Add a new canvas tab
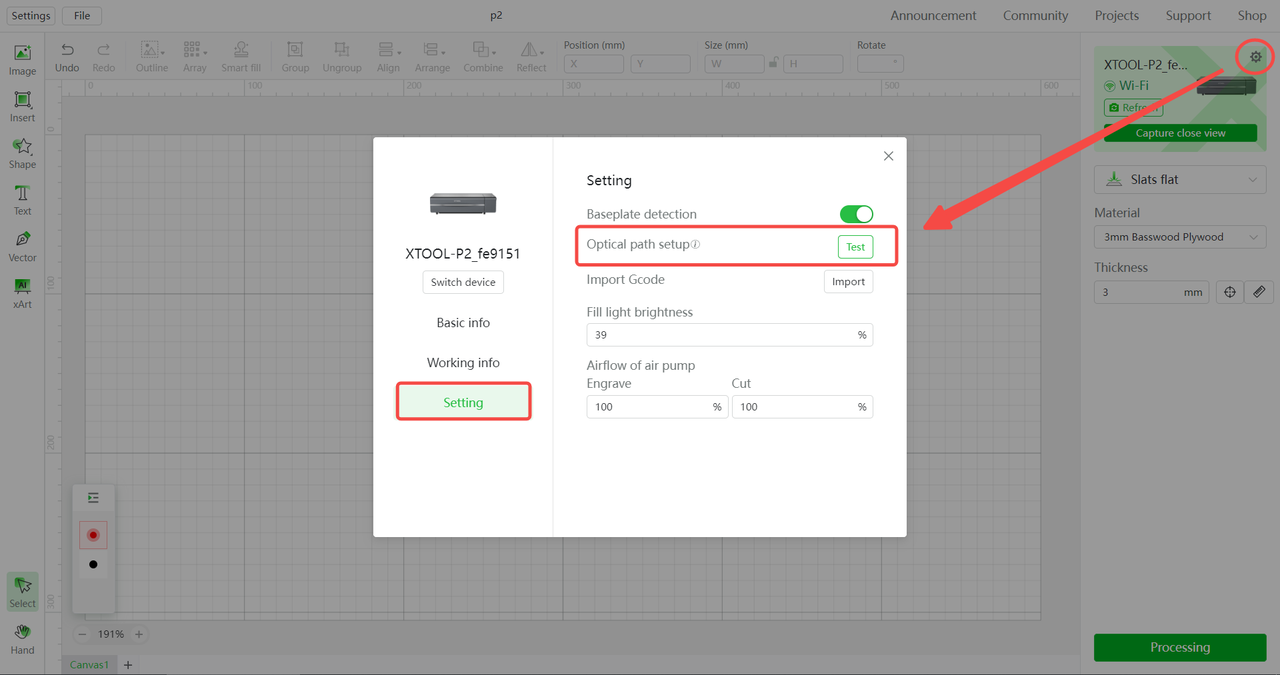Screen dimensions: 1280x675 point(128,665)
